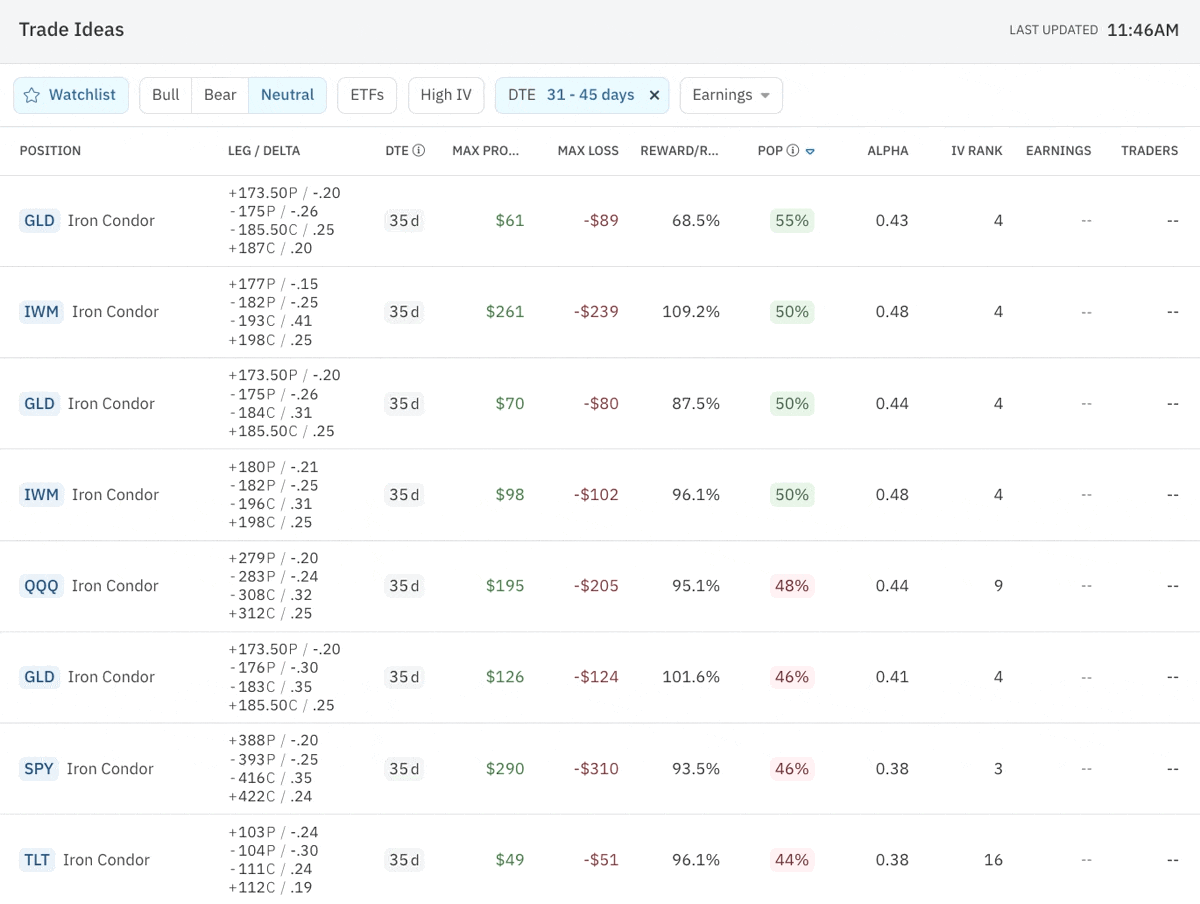Viewport: 1200px width, 904px height.
Task: Open the Earnings dropdown
Action: 731,95
